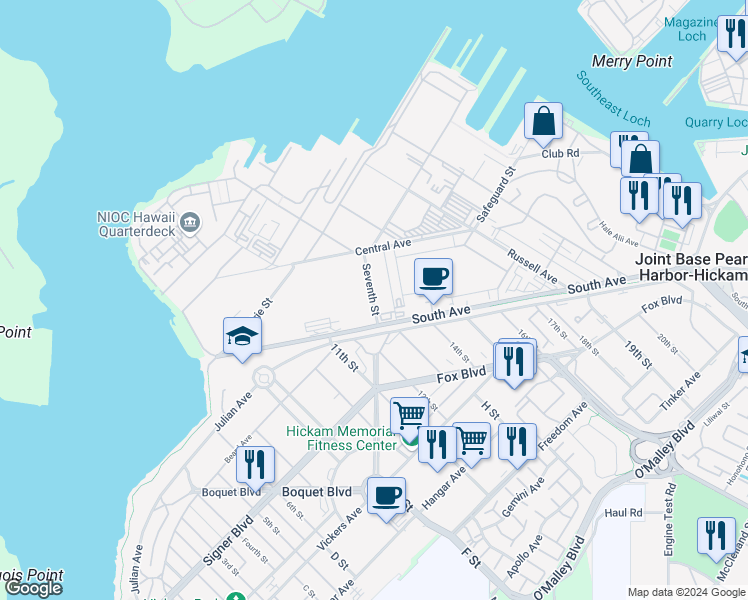Image resolution: width=748 pixels, height=600 pixels.
Task: Select the Hale Alii Ave label
Action: (x=618, y=234)
